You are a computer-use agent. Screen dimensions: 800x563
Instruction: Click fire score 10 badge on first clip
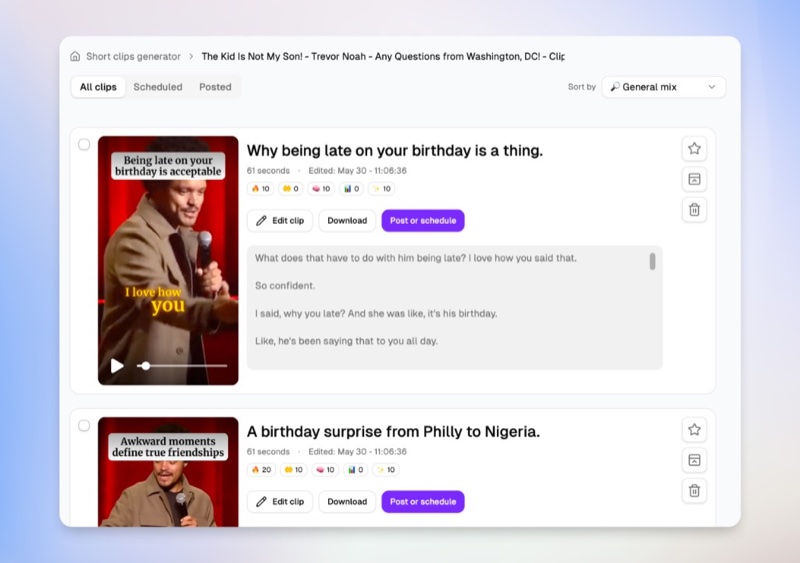pos(261,189)
